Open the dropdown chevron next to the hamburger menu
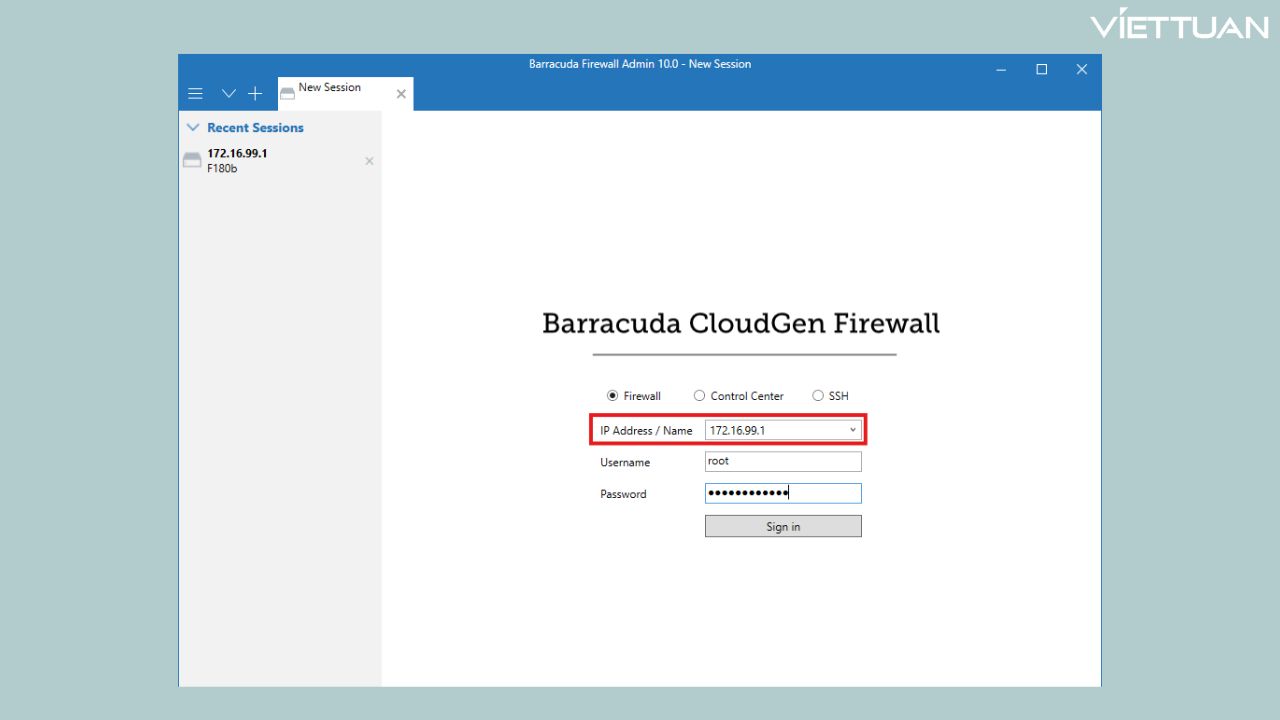This screenshot has width=1280, height=720. click(228, 93)
